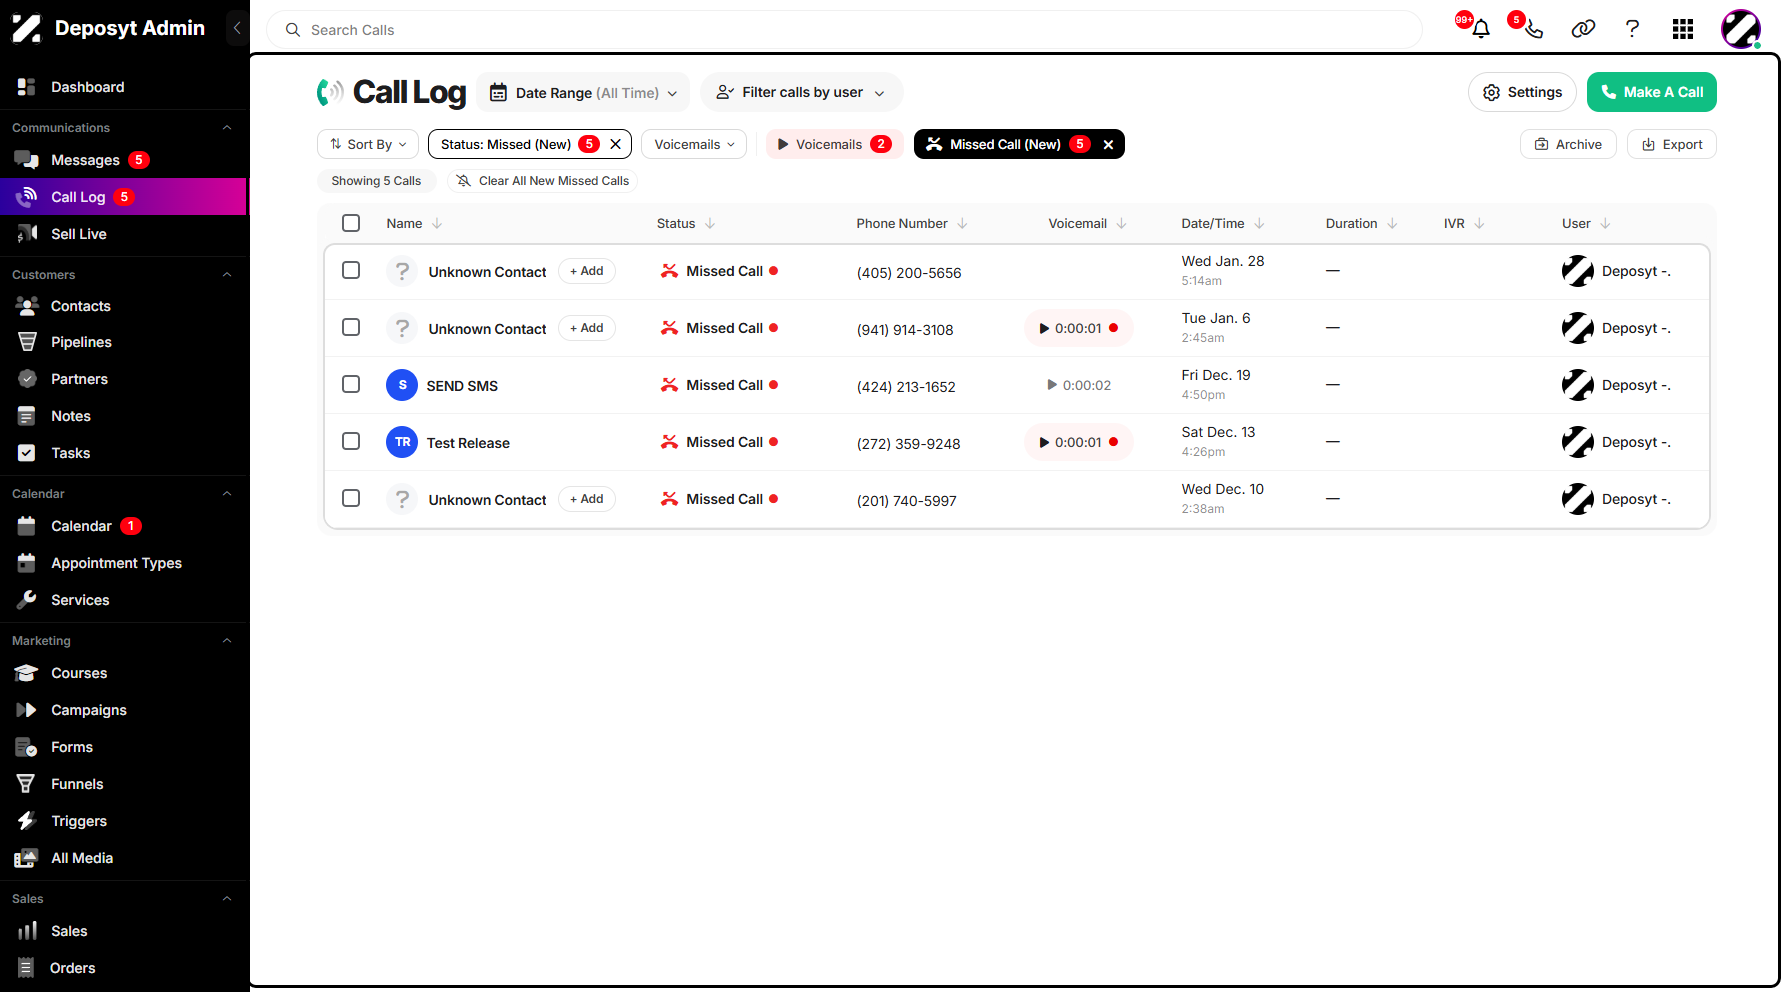Click the Make A Call button
Viewport: 1785px width, 992px height.
1652,92
